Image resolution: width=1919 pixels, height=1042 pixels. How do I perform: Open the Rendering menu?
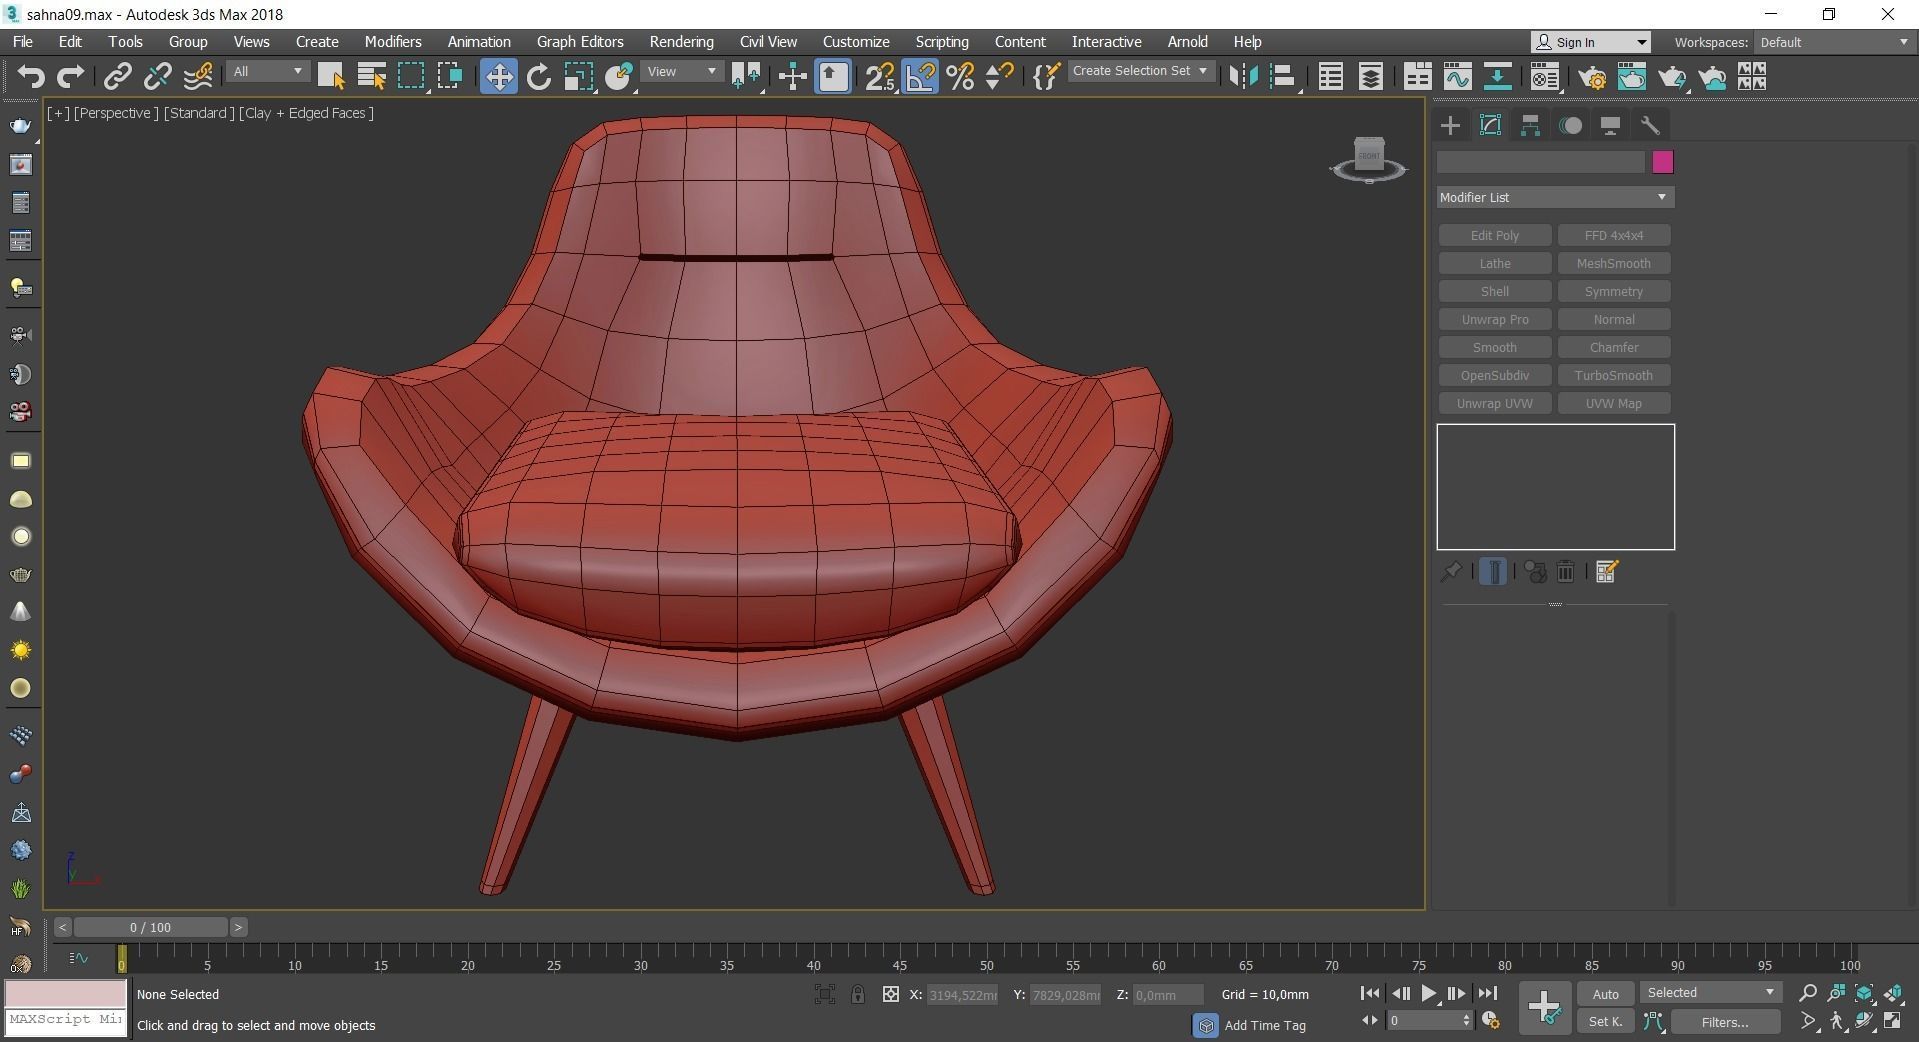click(x=681, y=42)
